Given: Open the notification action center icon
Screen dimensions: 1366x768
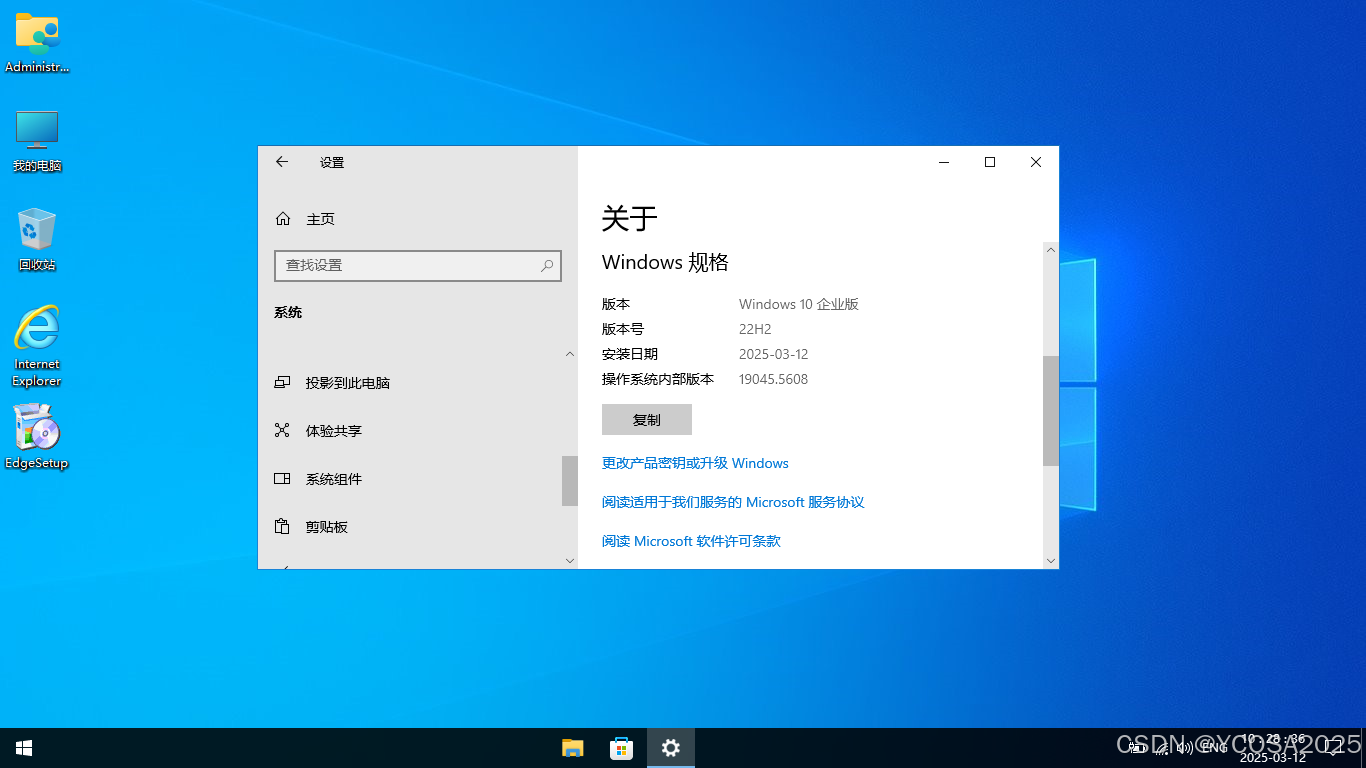Looking at the screenshot, I should point(1334,748).
